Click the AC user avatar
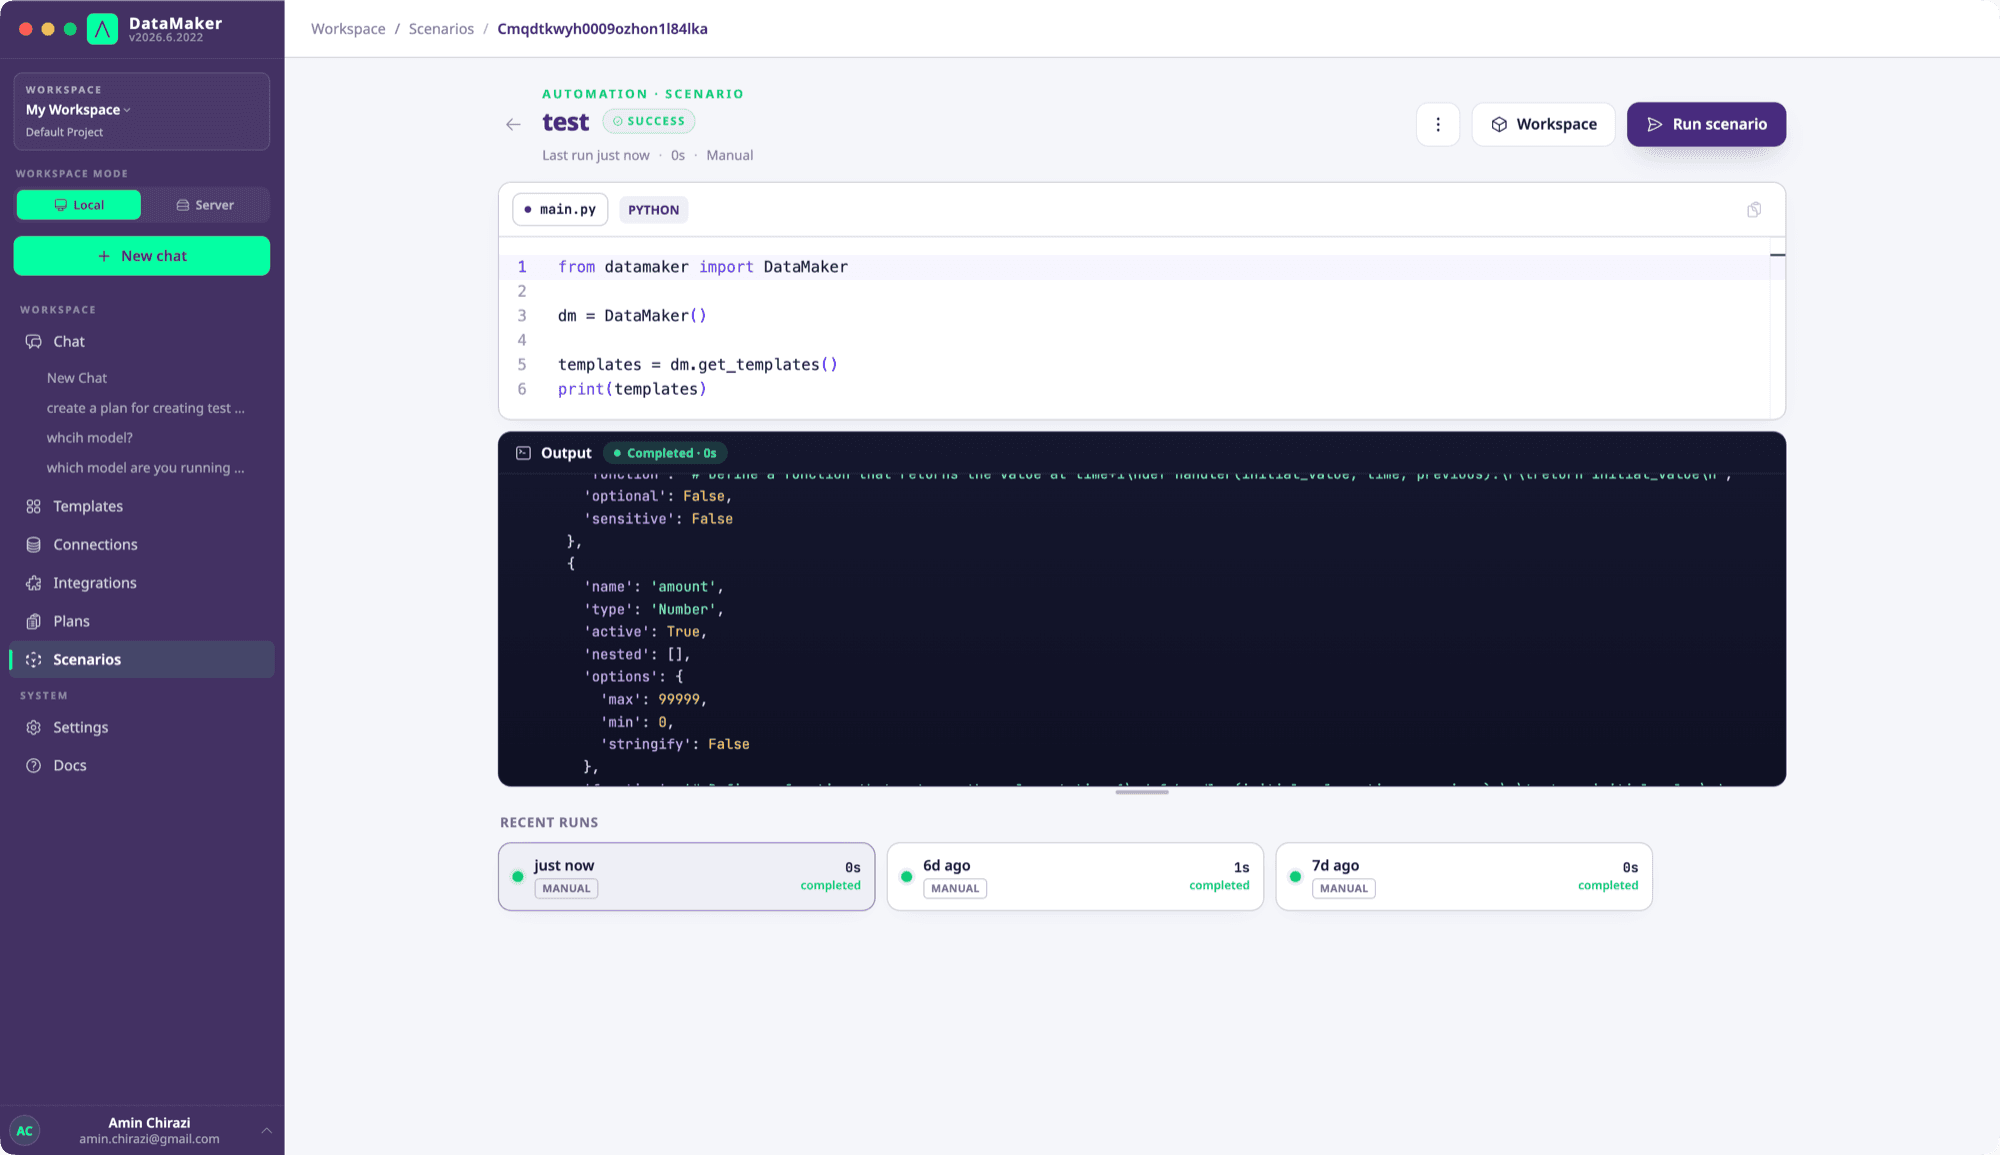2000x1155 pixels. (x=25, y=1131)
